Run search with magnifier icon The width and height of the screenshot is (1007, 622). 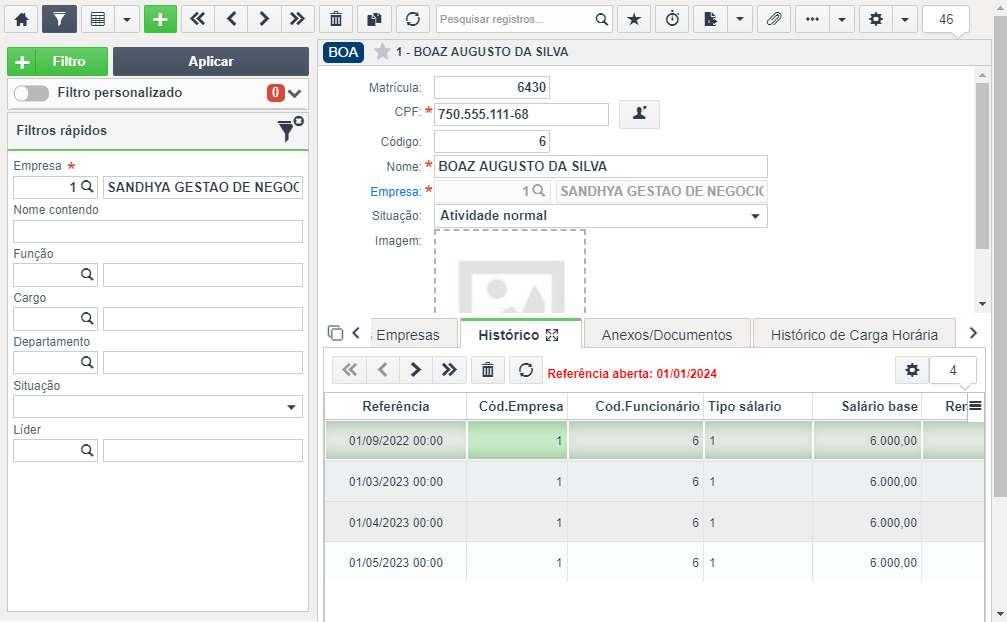click(x=601, y=19)
